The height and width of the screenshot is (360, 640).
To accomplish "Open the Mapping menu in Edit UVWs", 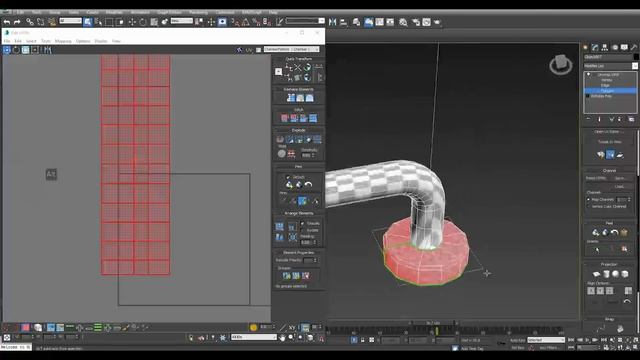I will (63, 41).
